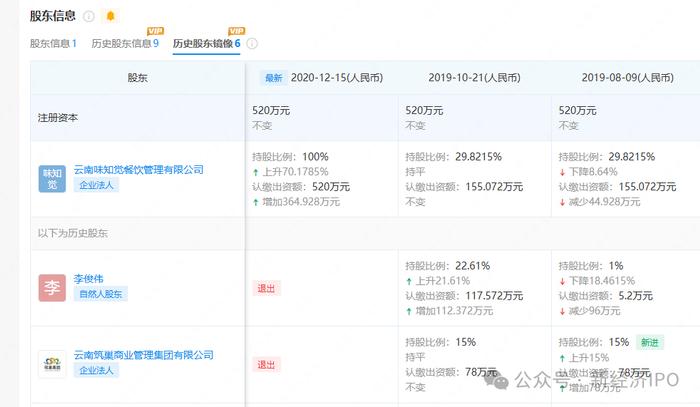Click the 新进 badge in 云南筑巢 row
The height and width of the screenshot is (407, 700).
tap(650, 342)
